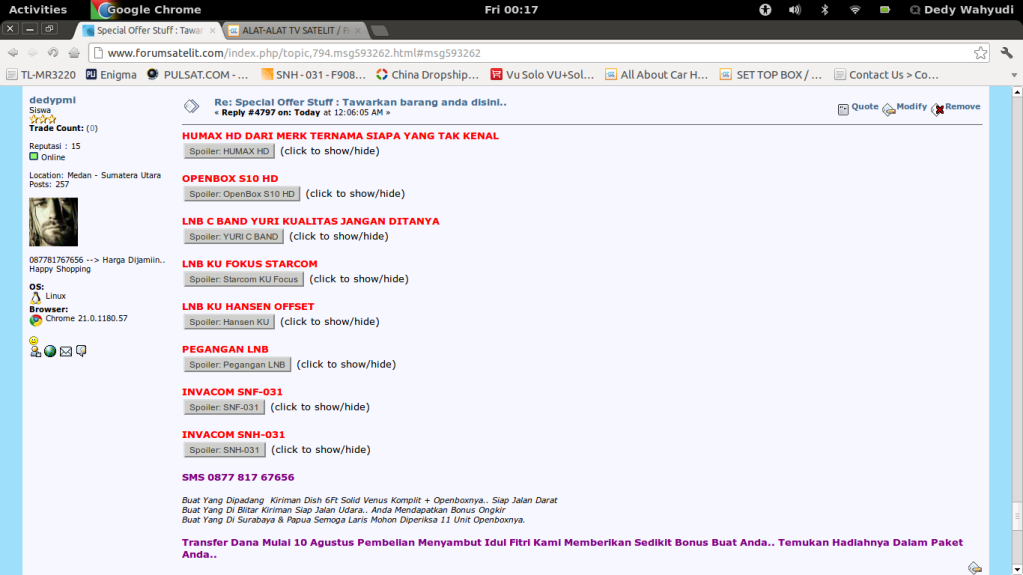
Task: Open the All About Car H bookmark
Action: (656, 75)
